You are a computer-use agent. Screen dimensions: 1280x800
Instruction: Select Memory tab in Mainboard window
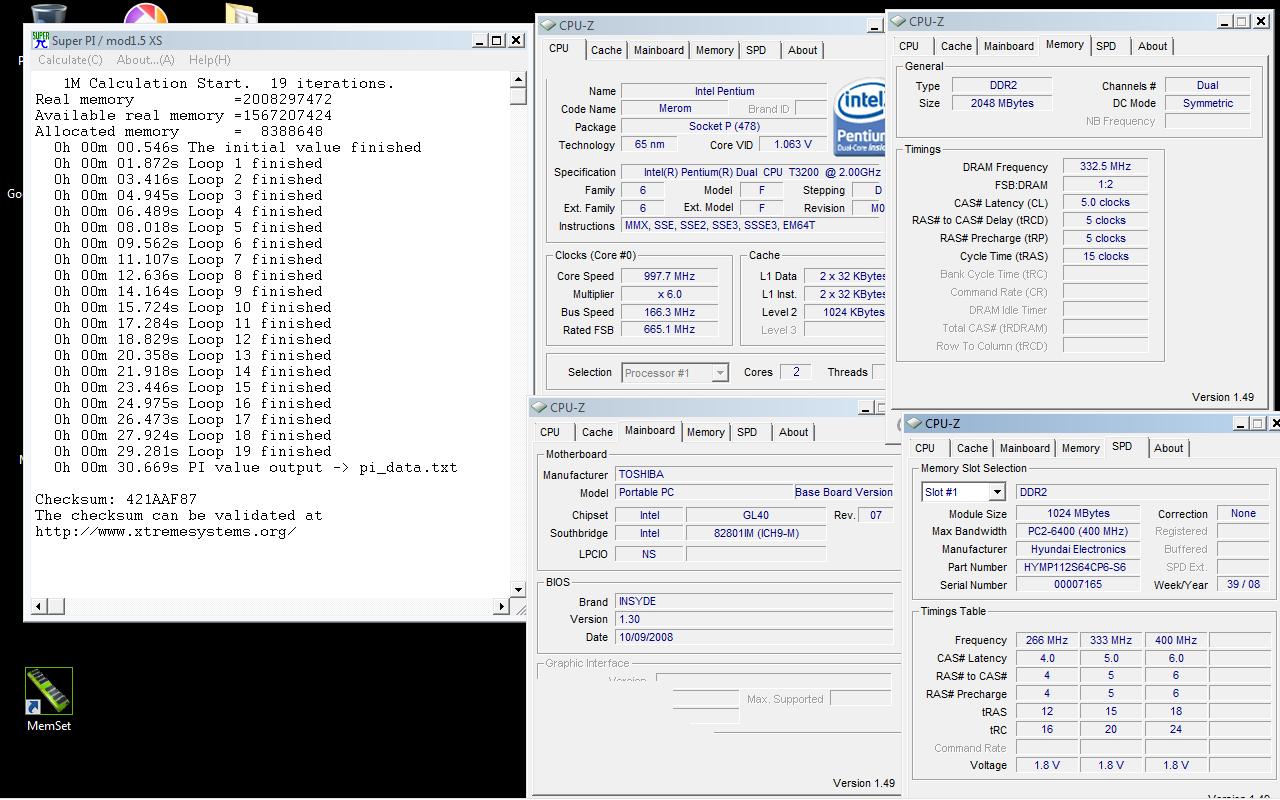(x=705, y=432)
